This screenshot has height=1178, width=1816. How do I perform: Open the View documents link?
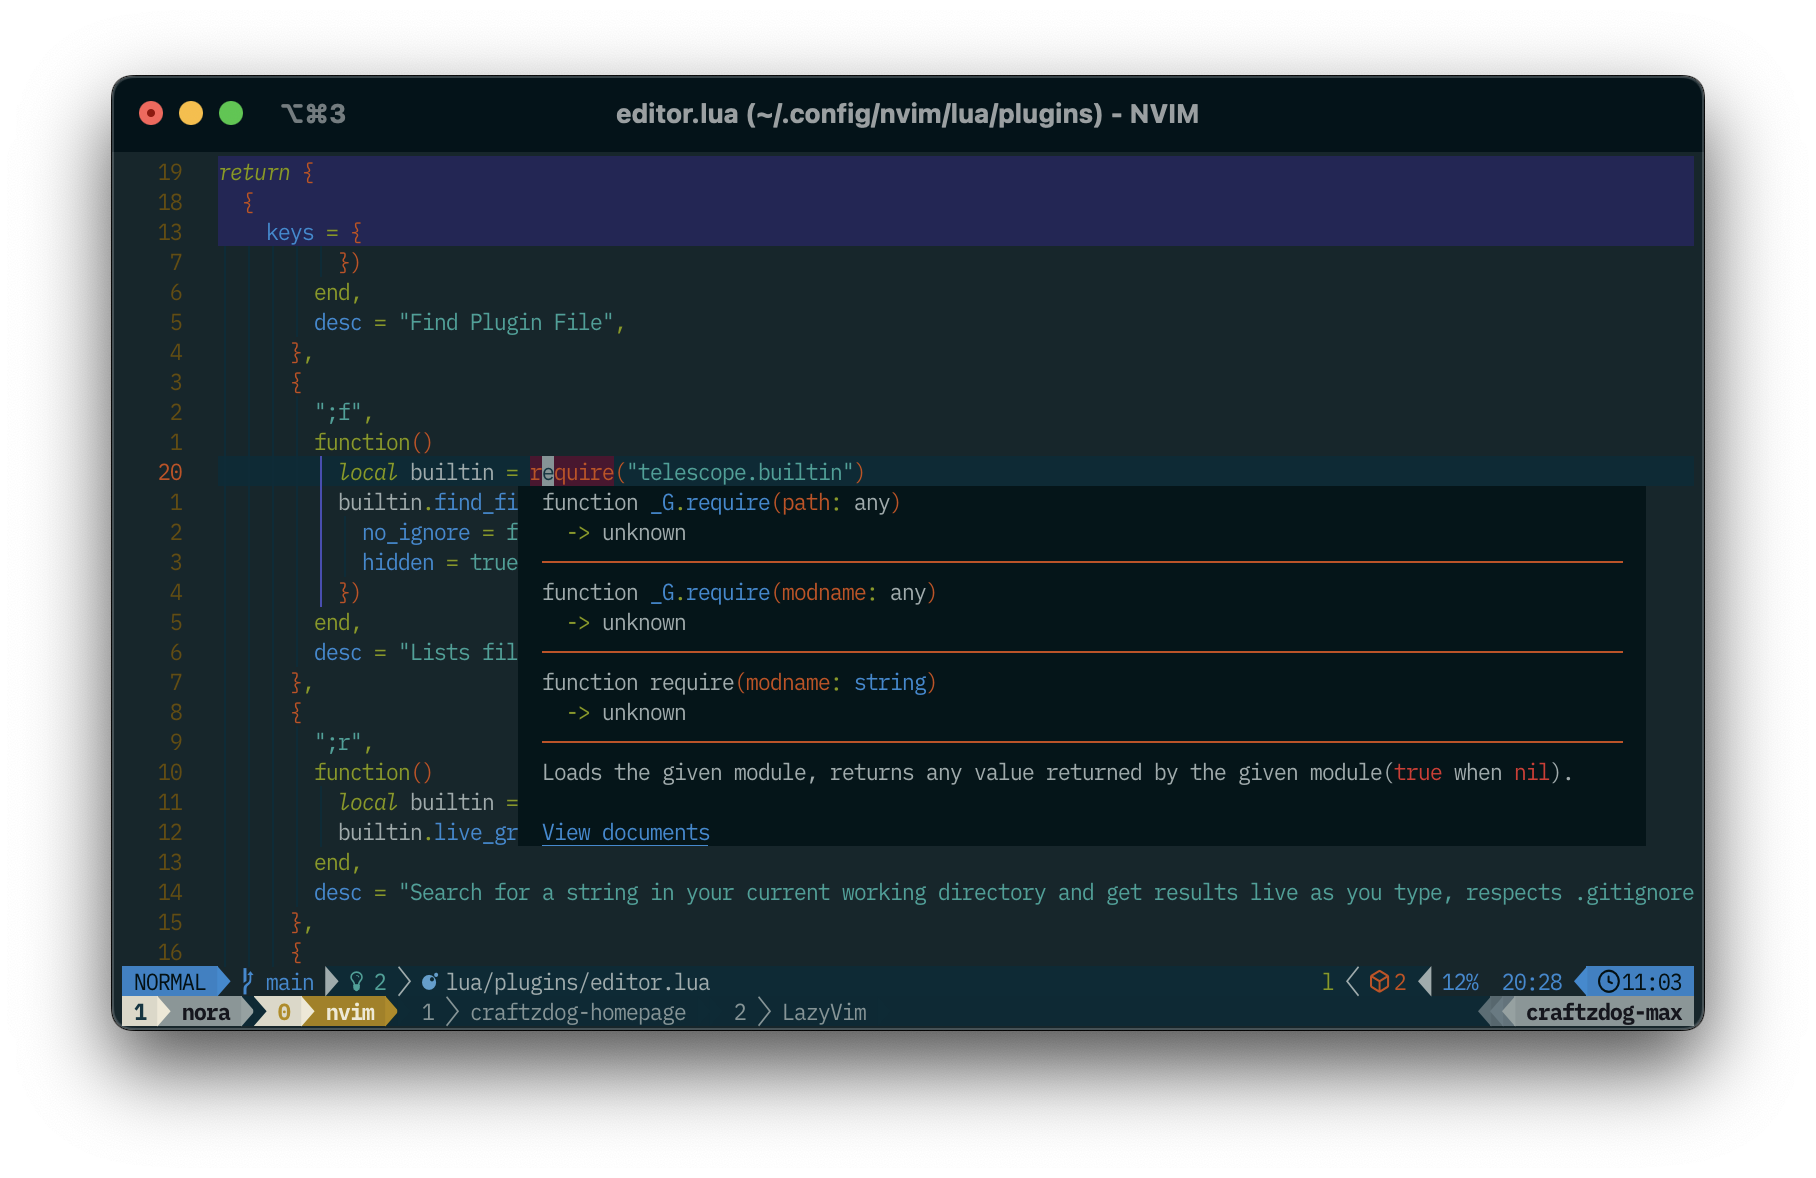tap(625, 832)
